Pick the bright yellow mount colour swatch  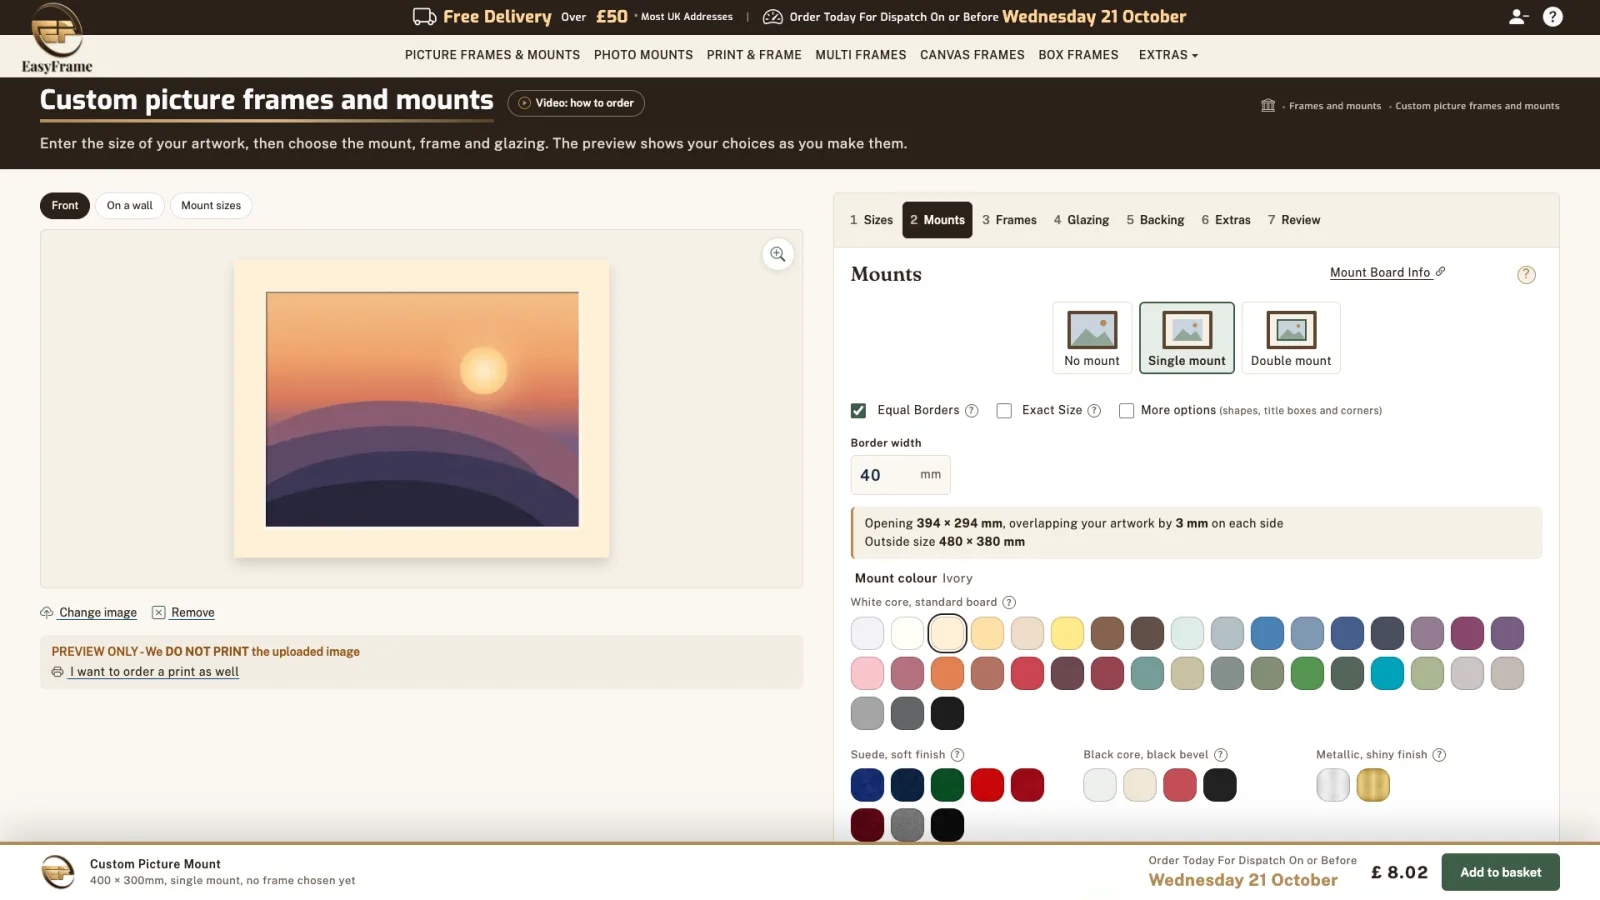pos(1067,633)
